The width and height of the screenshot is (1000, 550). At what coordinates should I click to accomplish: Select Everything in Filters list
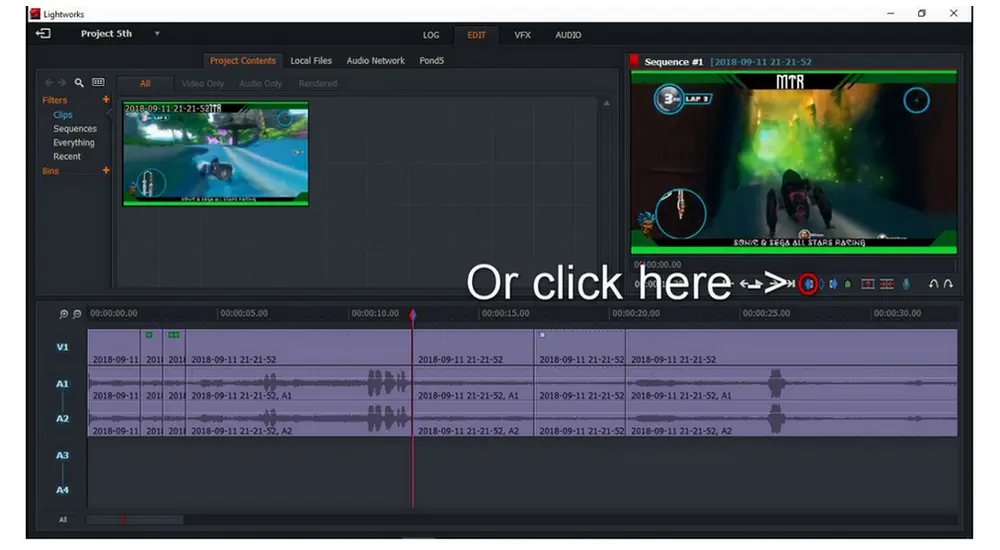(73, 143)
